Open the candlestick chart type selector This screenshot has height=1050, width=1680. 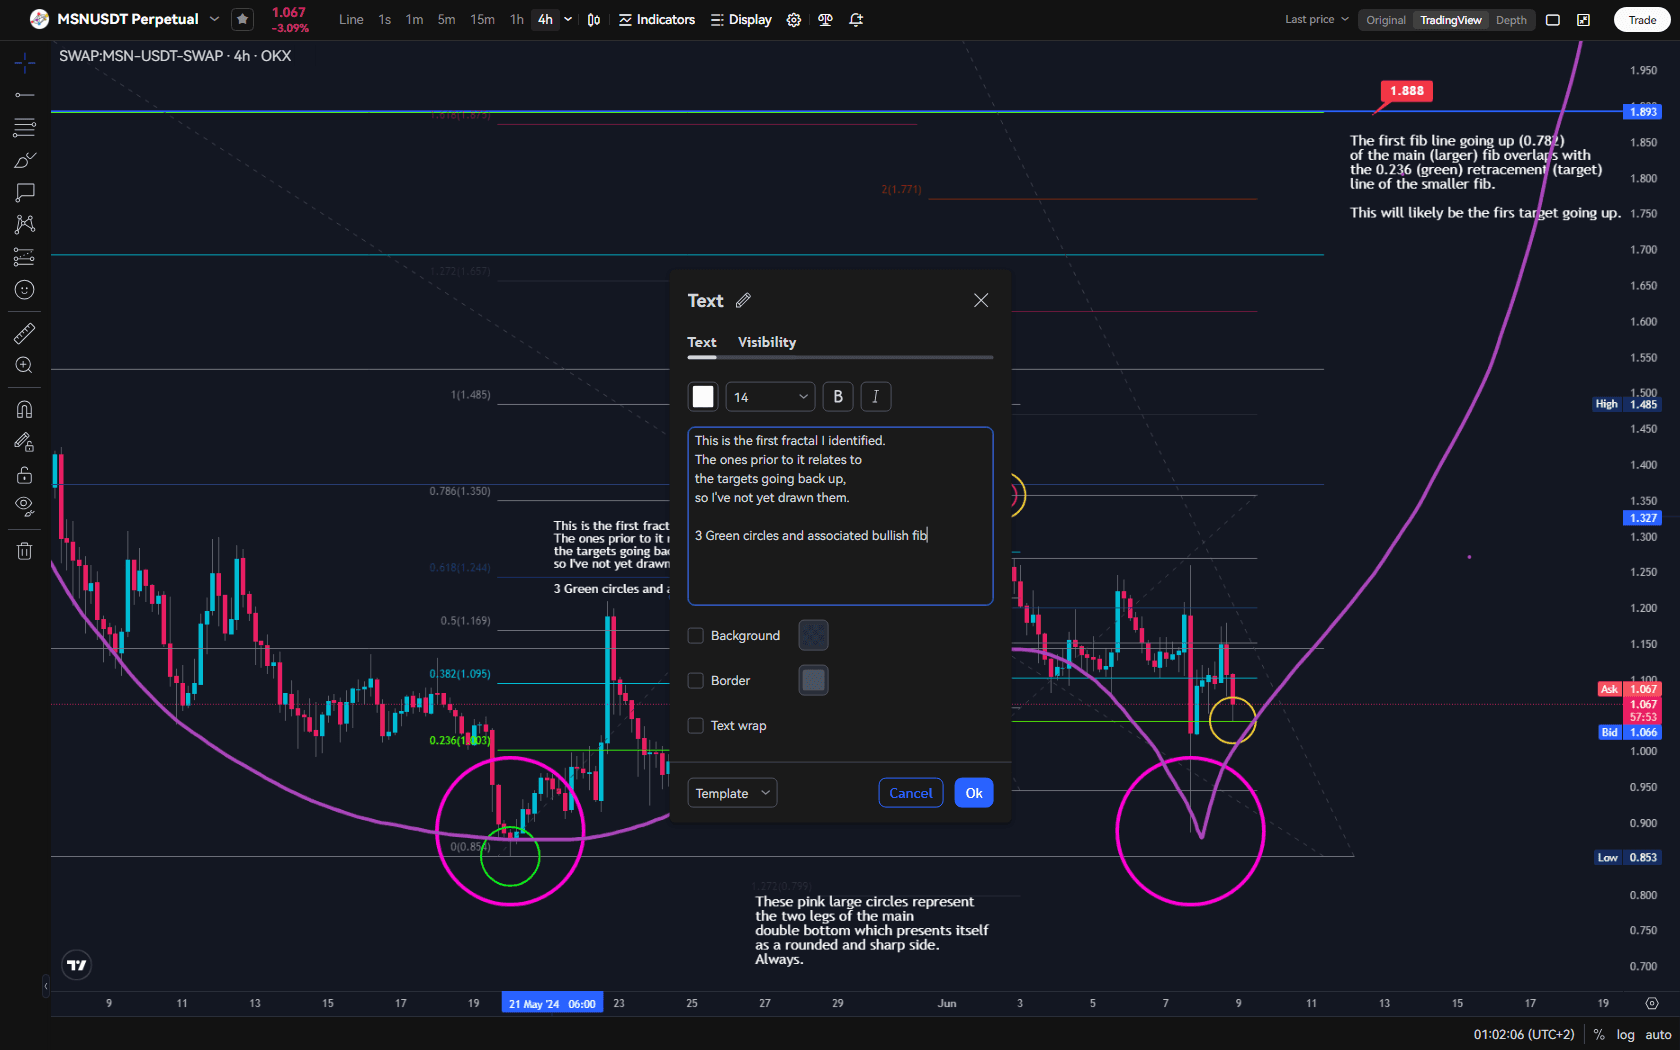594,20
